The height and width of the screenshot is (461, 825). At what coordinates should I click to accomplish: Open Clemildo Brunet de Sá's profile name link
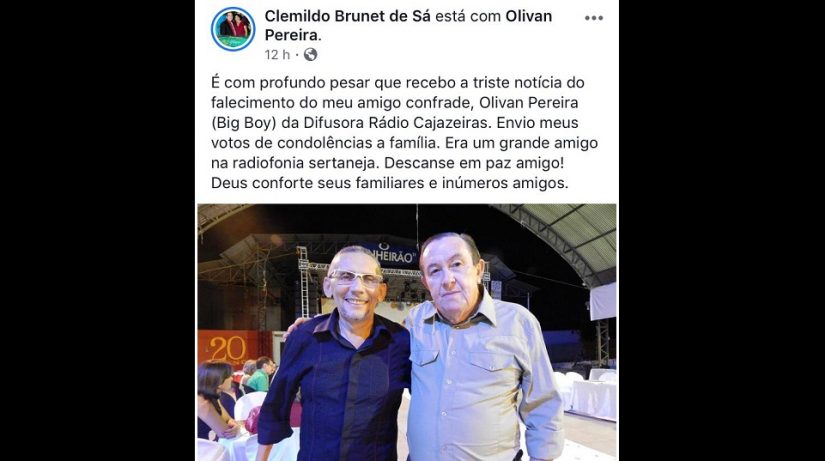pyautogui.click(x=347, y=16)
